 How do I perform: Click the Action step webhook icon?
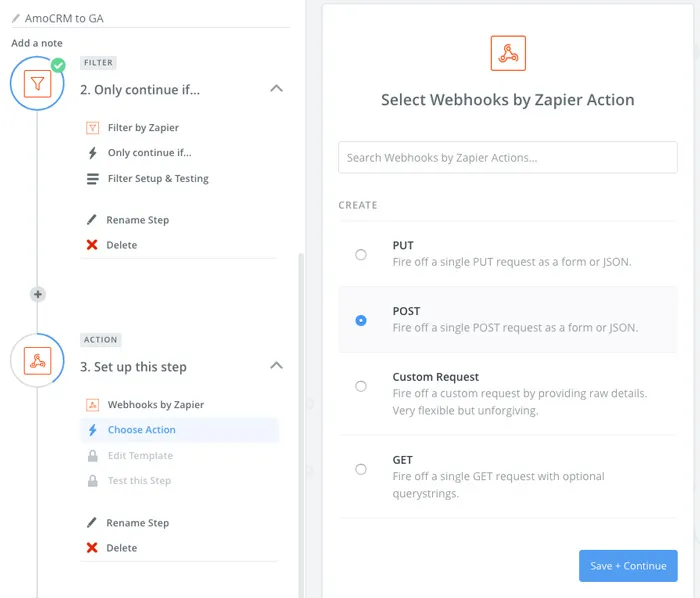pos(38,361)
